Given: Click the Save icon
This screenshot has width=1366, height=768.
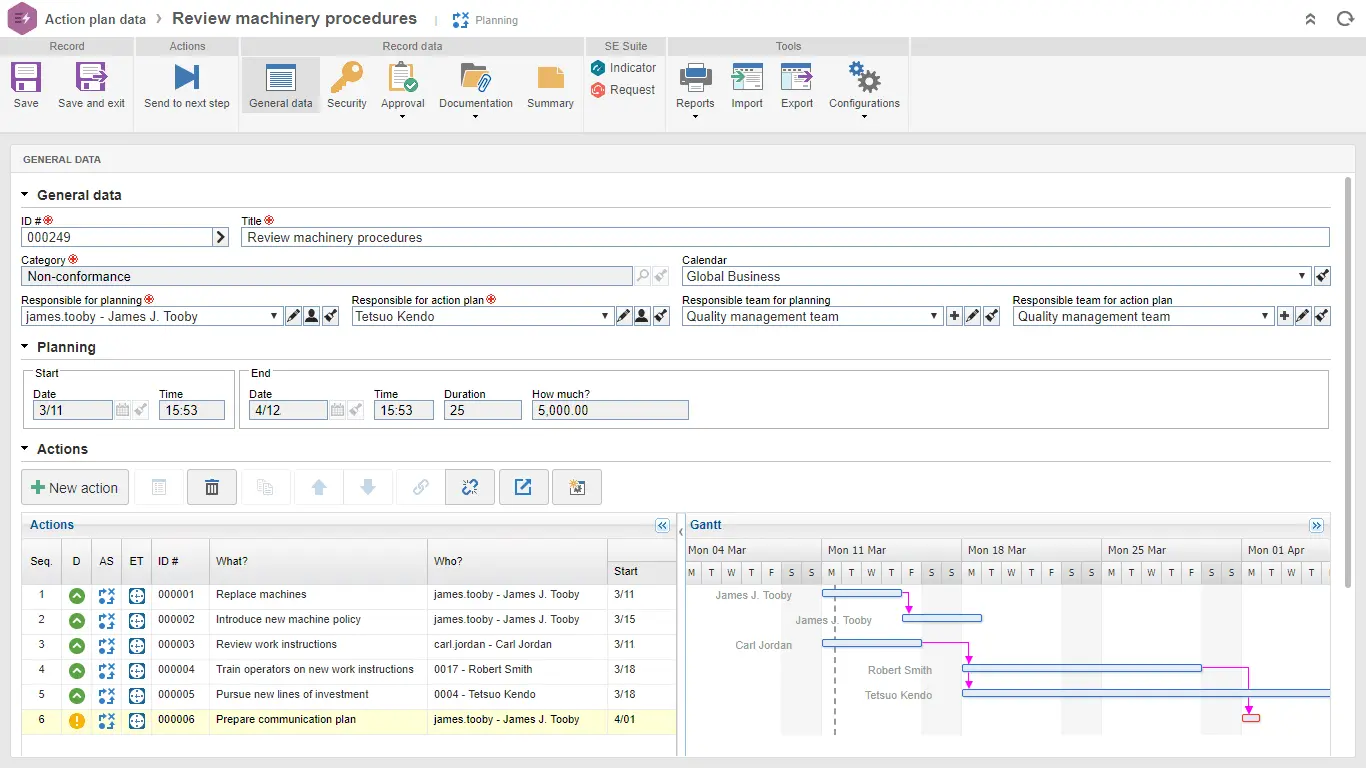Looking at the screenshot, I should [x=25, y=84].
